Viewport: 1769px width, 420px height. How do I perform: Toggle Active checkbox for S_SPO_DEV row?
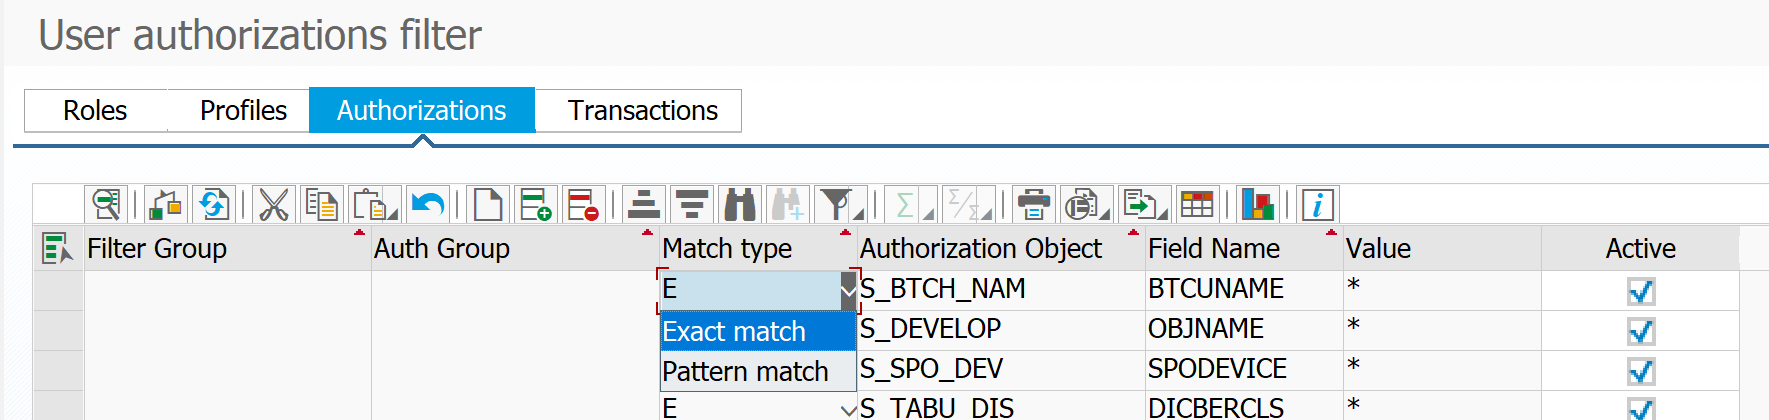pos(1640,371)
